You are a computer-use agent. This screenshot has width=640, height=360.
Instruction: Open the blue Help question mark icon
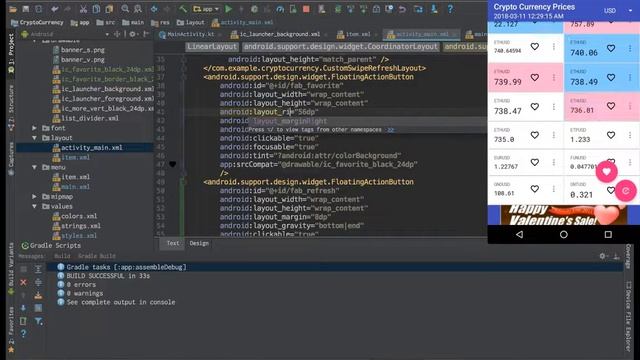tap(450, 9)
